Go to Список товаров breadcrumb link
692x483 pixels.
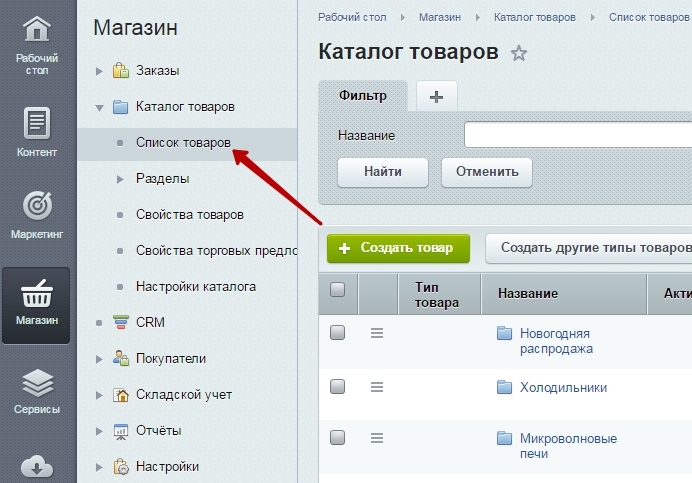coord(649,17)
